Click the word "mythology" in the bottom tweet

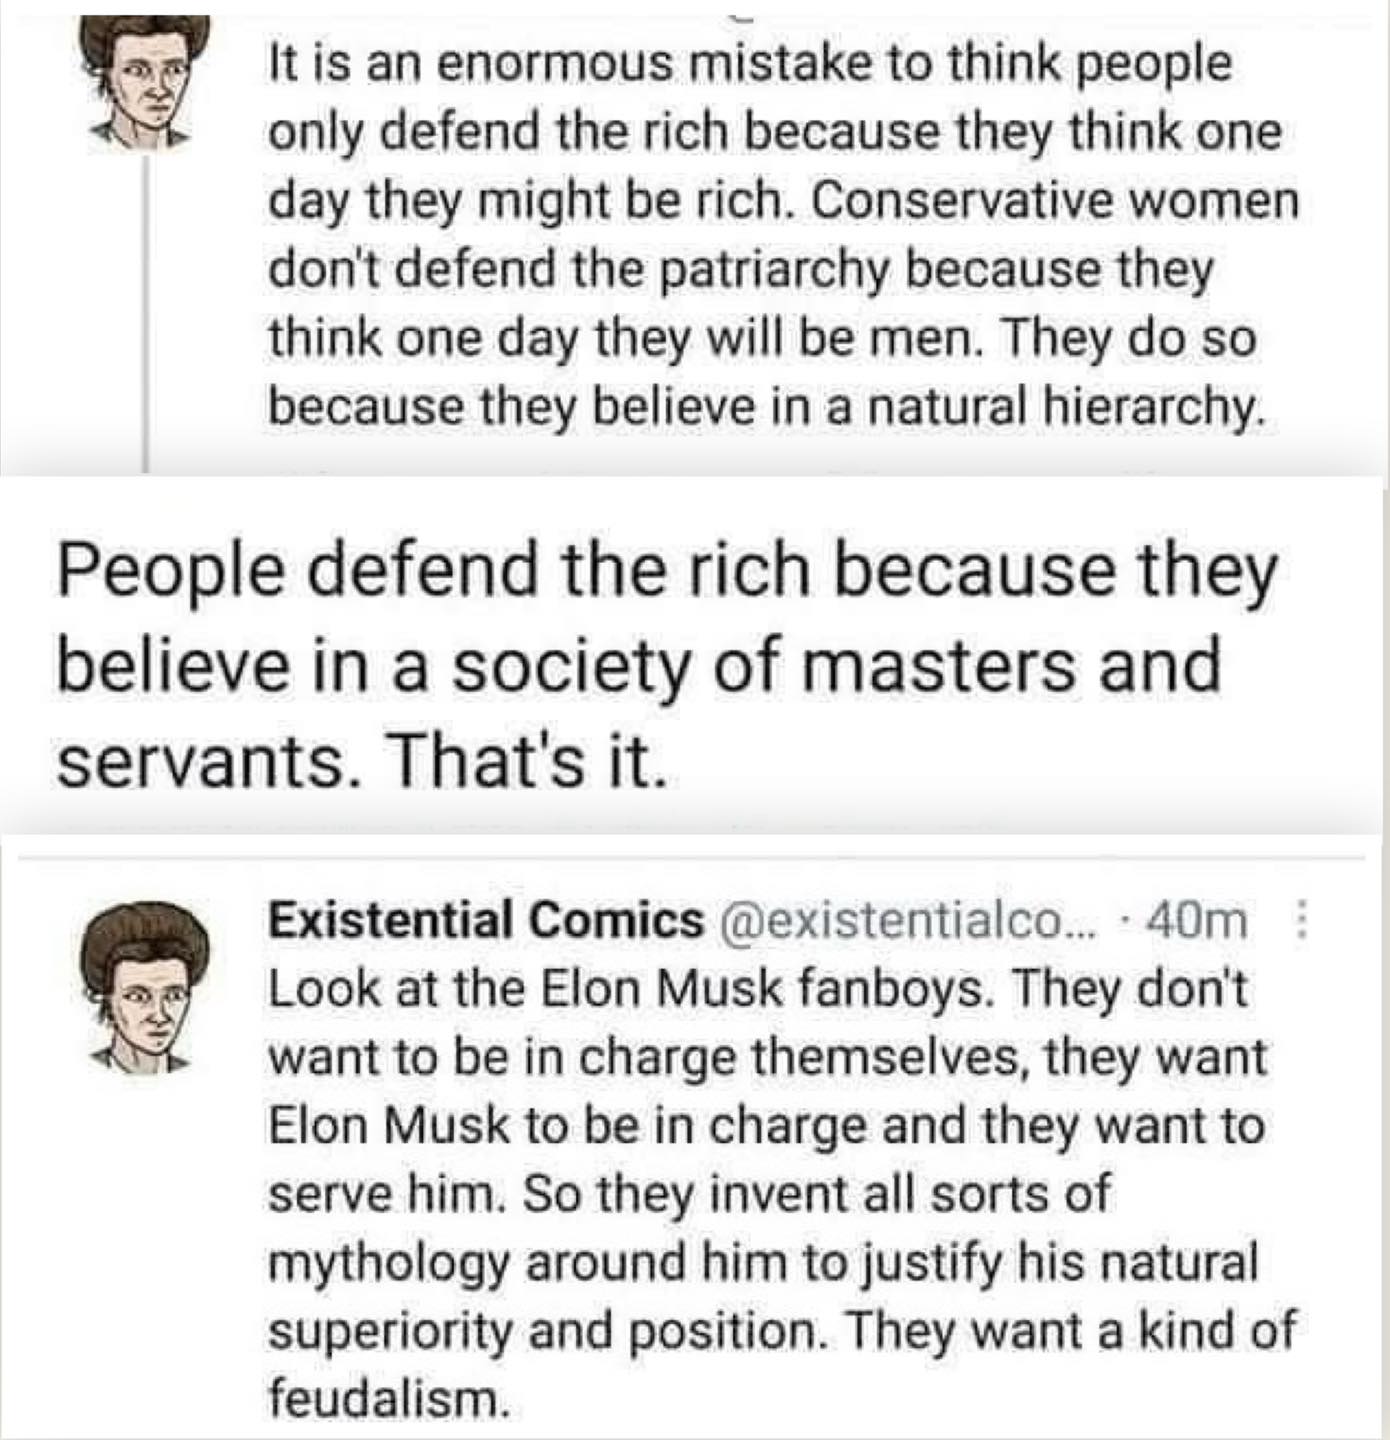click(x=388, y=1262)
